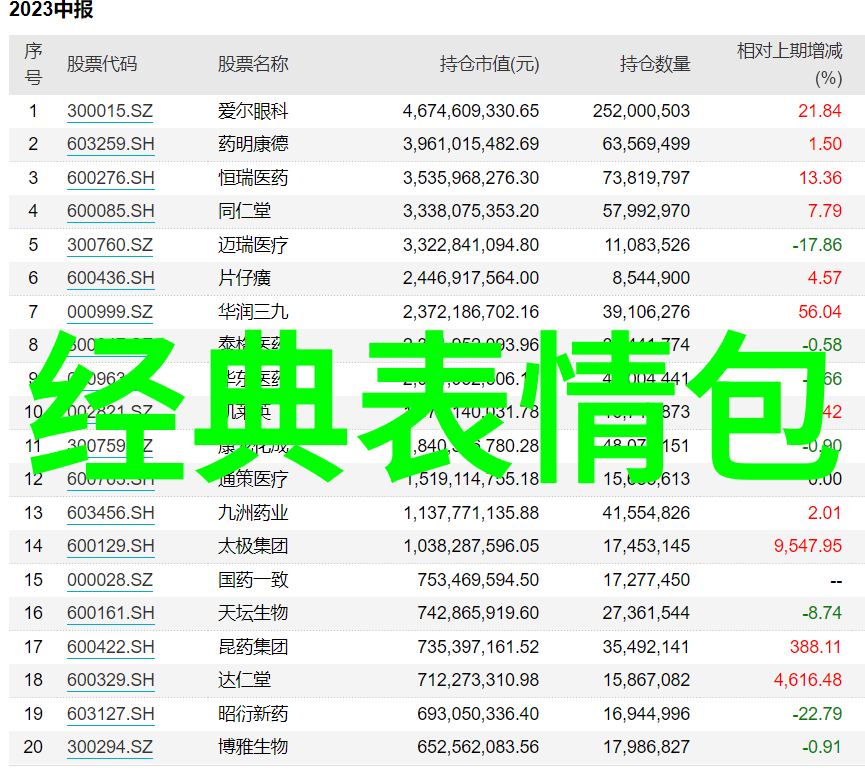Select percentage change 9,547.95
Image resolution: width=865 pixels, height=776 pixels.
pyautogui.click(x=808, y=546)
